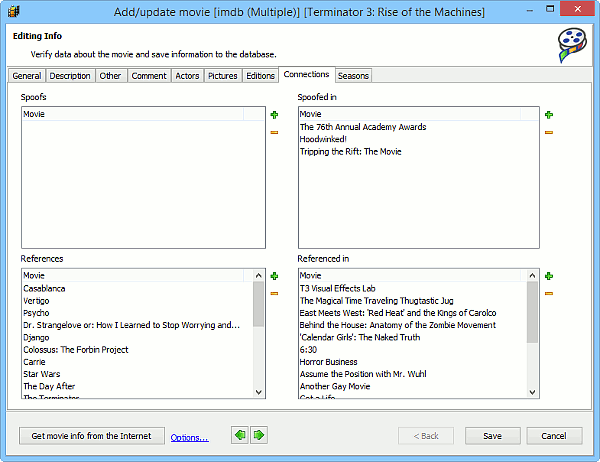Select Psycho in References list
600x462 pixels.
[x=36, y=313]
